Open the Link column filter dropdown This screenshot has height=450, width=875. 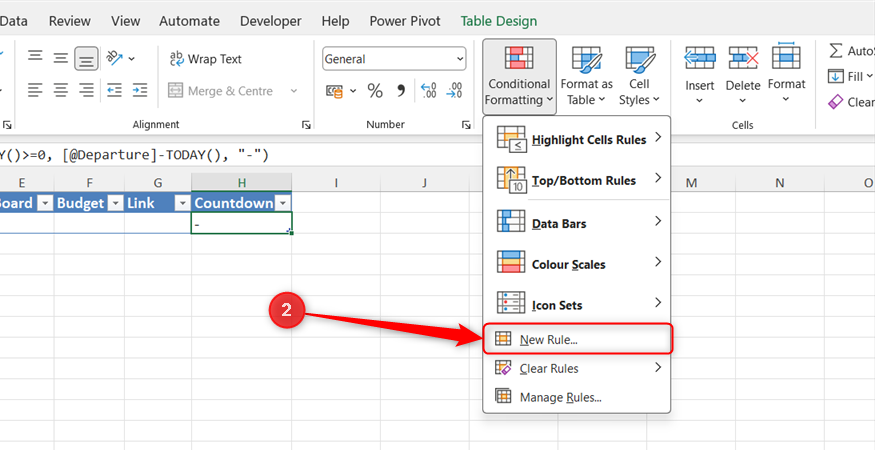[x=182, y=204]
